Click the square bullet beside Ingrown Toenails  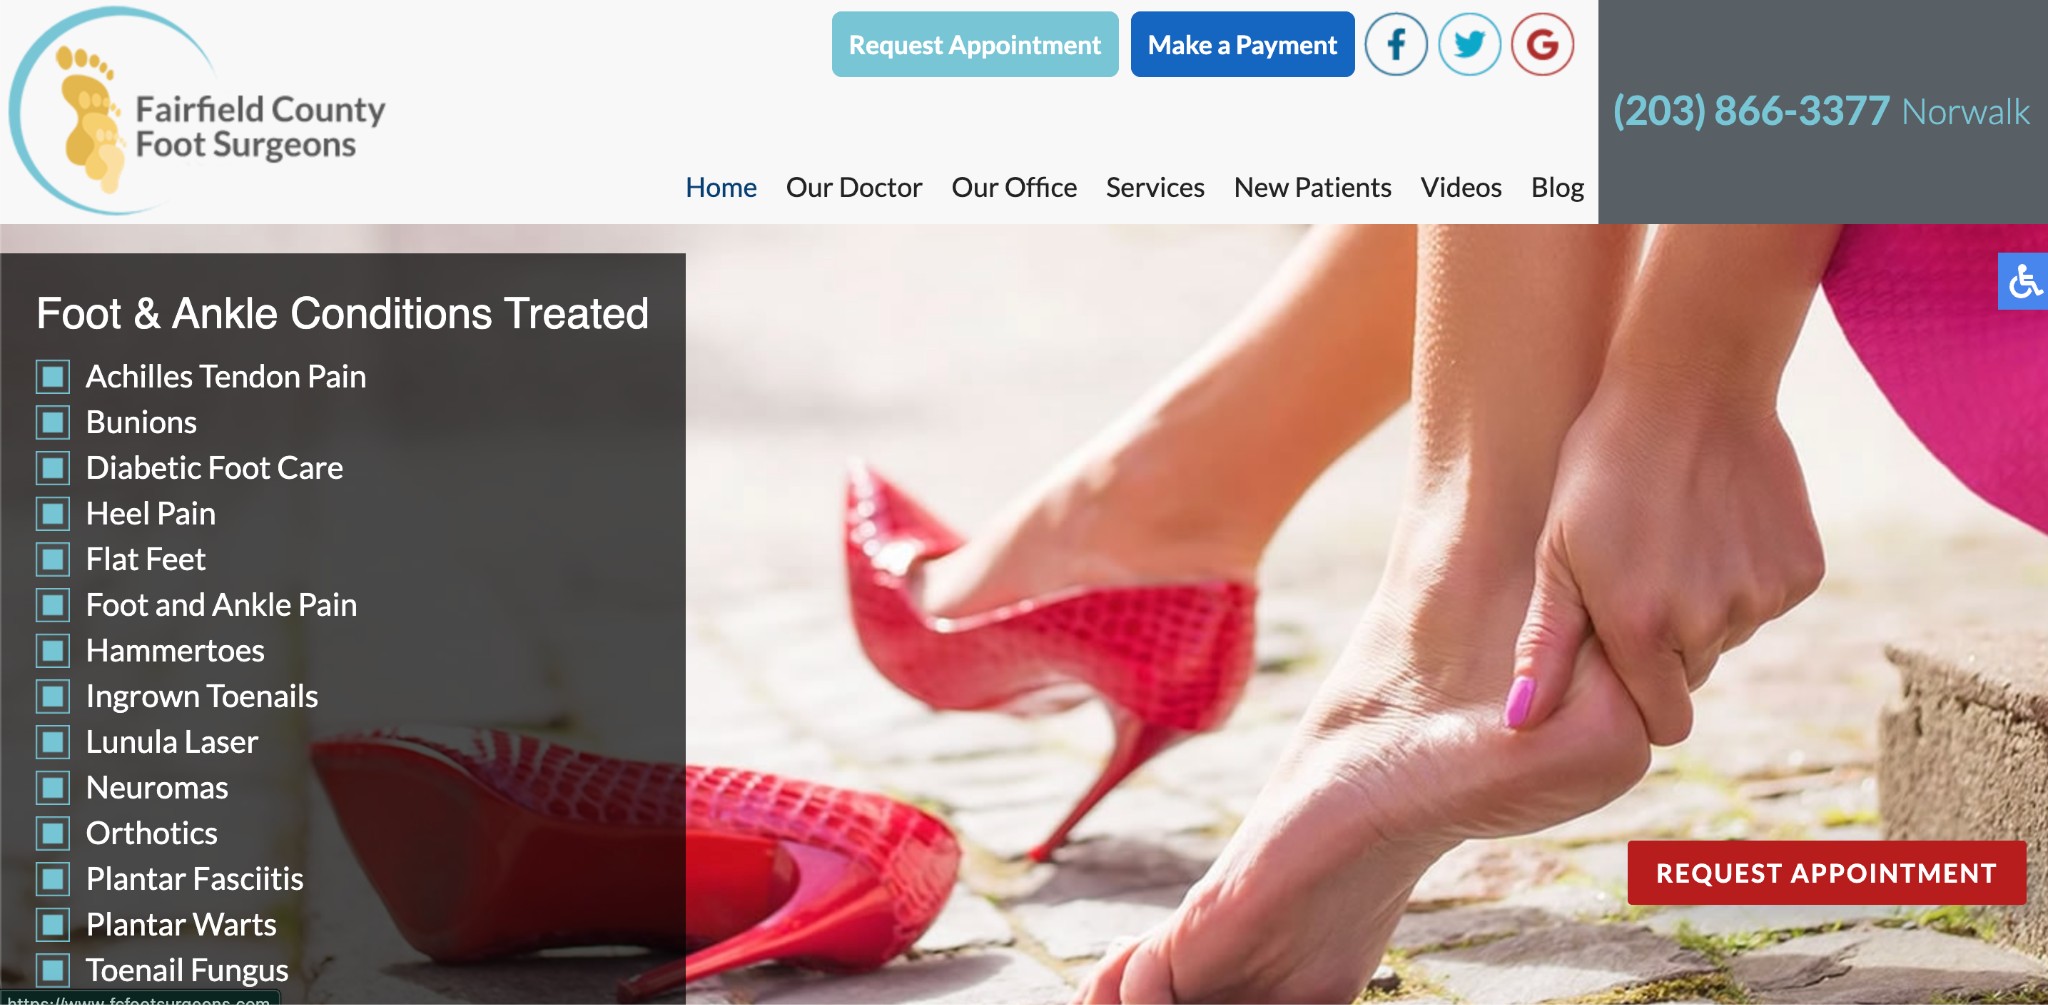pos(53,696)
